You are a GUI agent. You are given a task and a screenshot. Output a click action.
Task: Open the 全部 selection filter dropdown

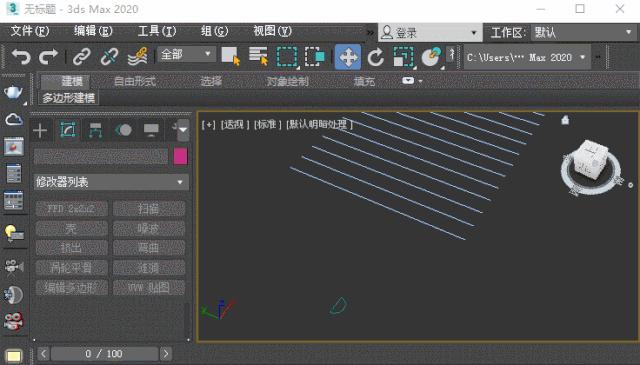pos(186,54)
